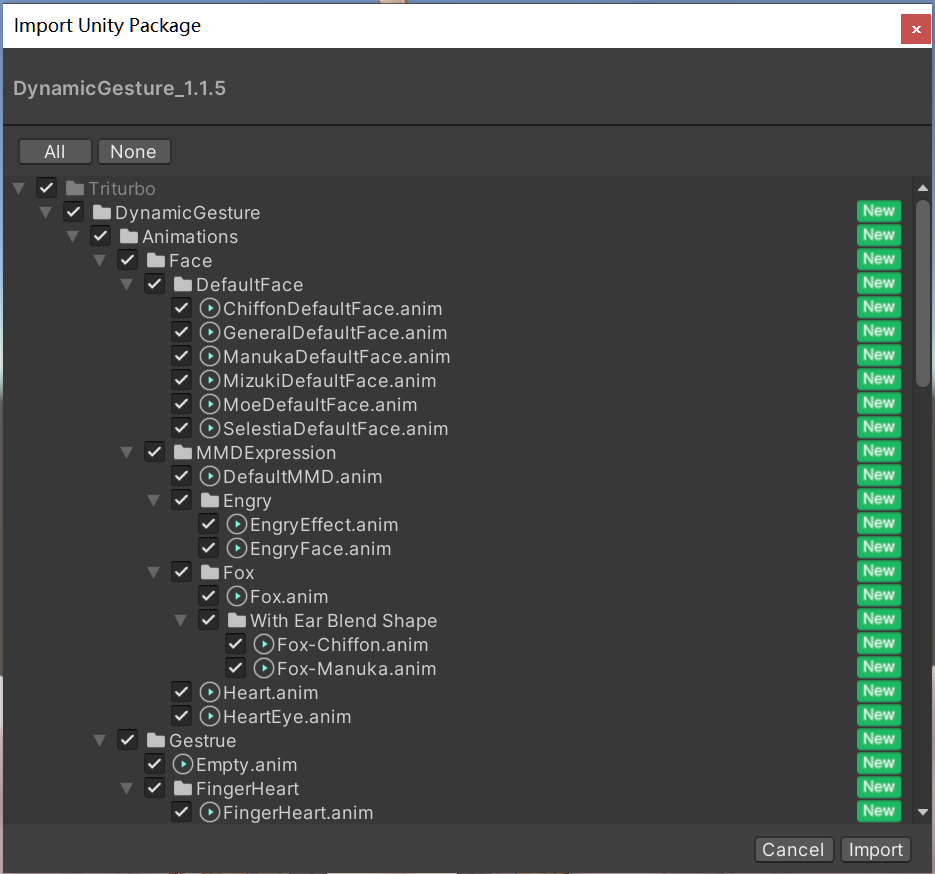This screenshot has height=874, width=935.
Task: Select the Empty.anim tree entry
Action: tap(246, 765)
